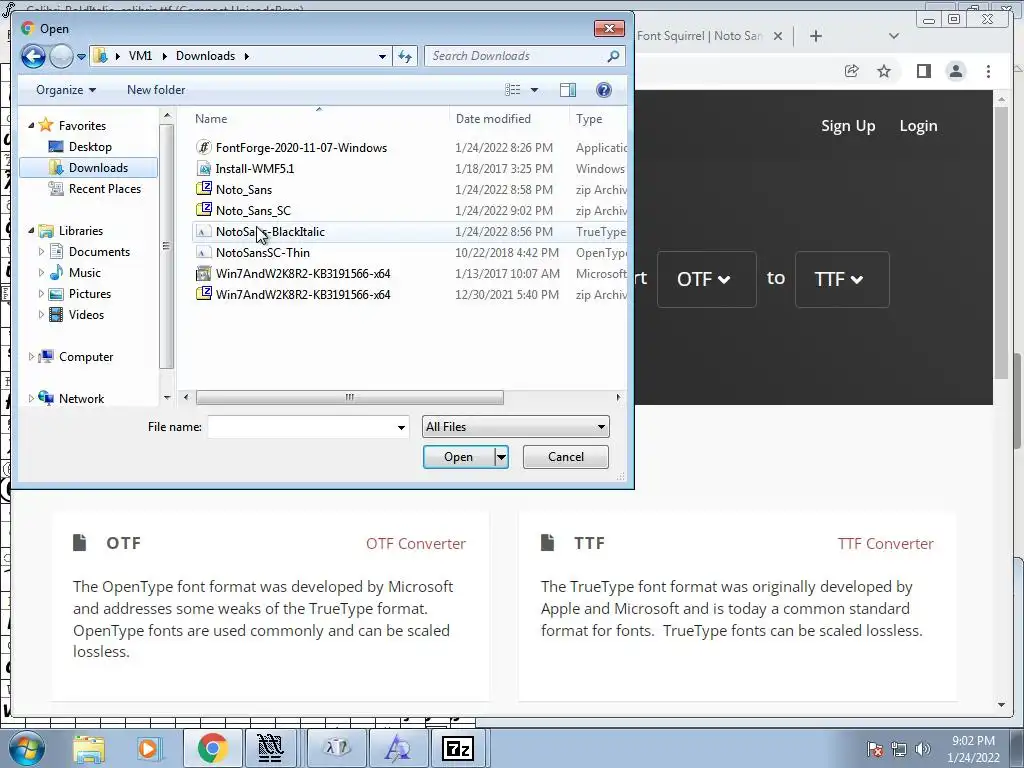Open the Open button's split arrow
The height and width of the screenshot is (768, 1024).
tap(502, 457)
